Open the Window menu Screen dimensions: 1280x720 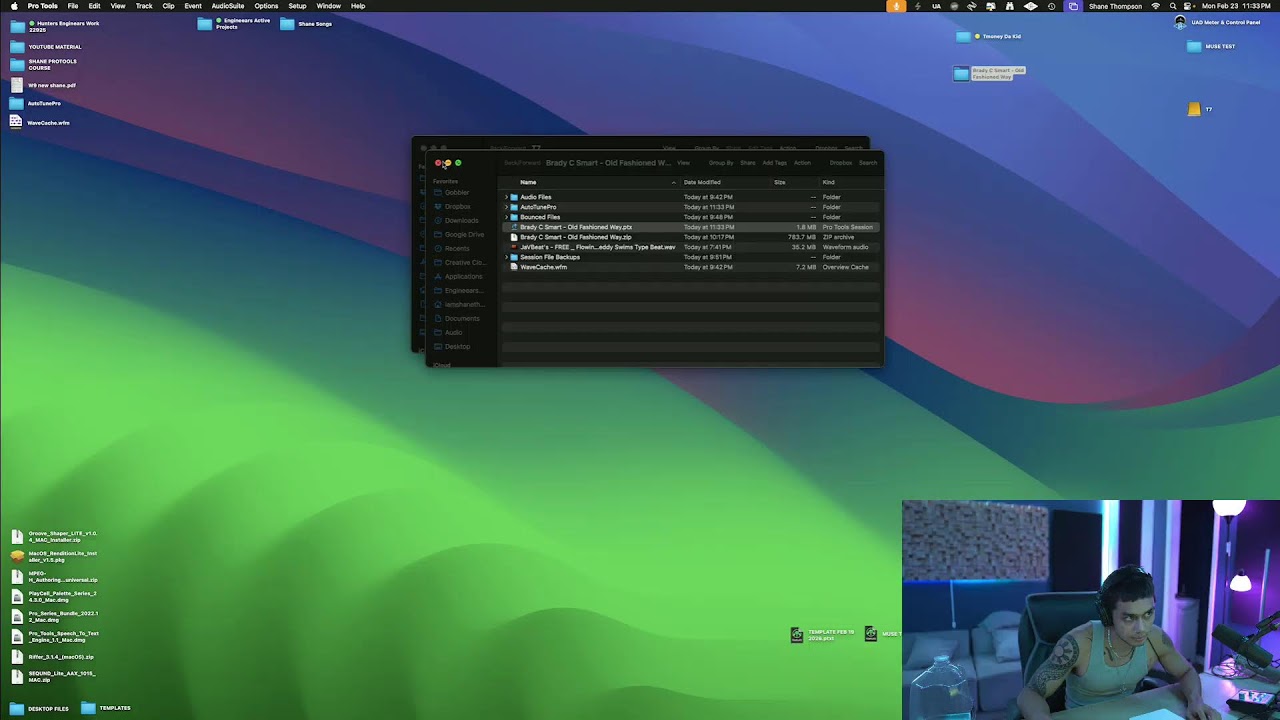pos(329,6)
